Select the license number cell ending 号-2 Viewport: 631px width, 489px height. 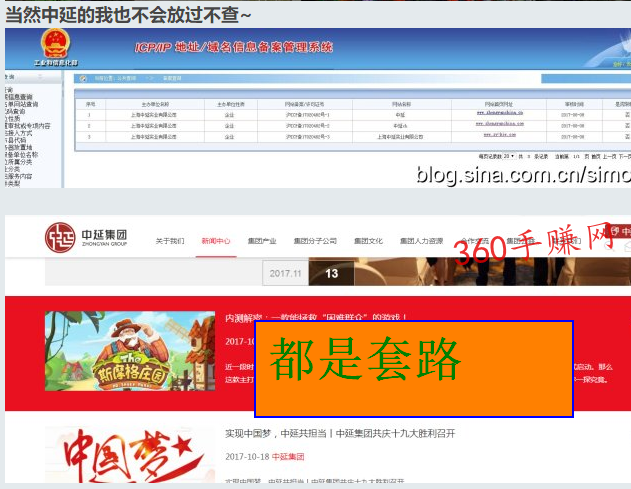pyautogui.click(x=307, y=126)
